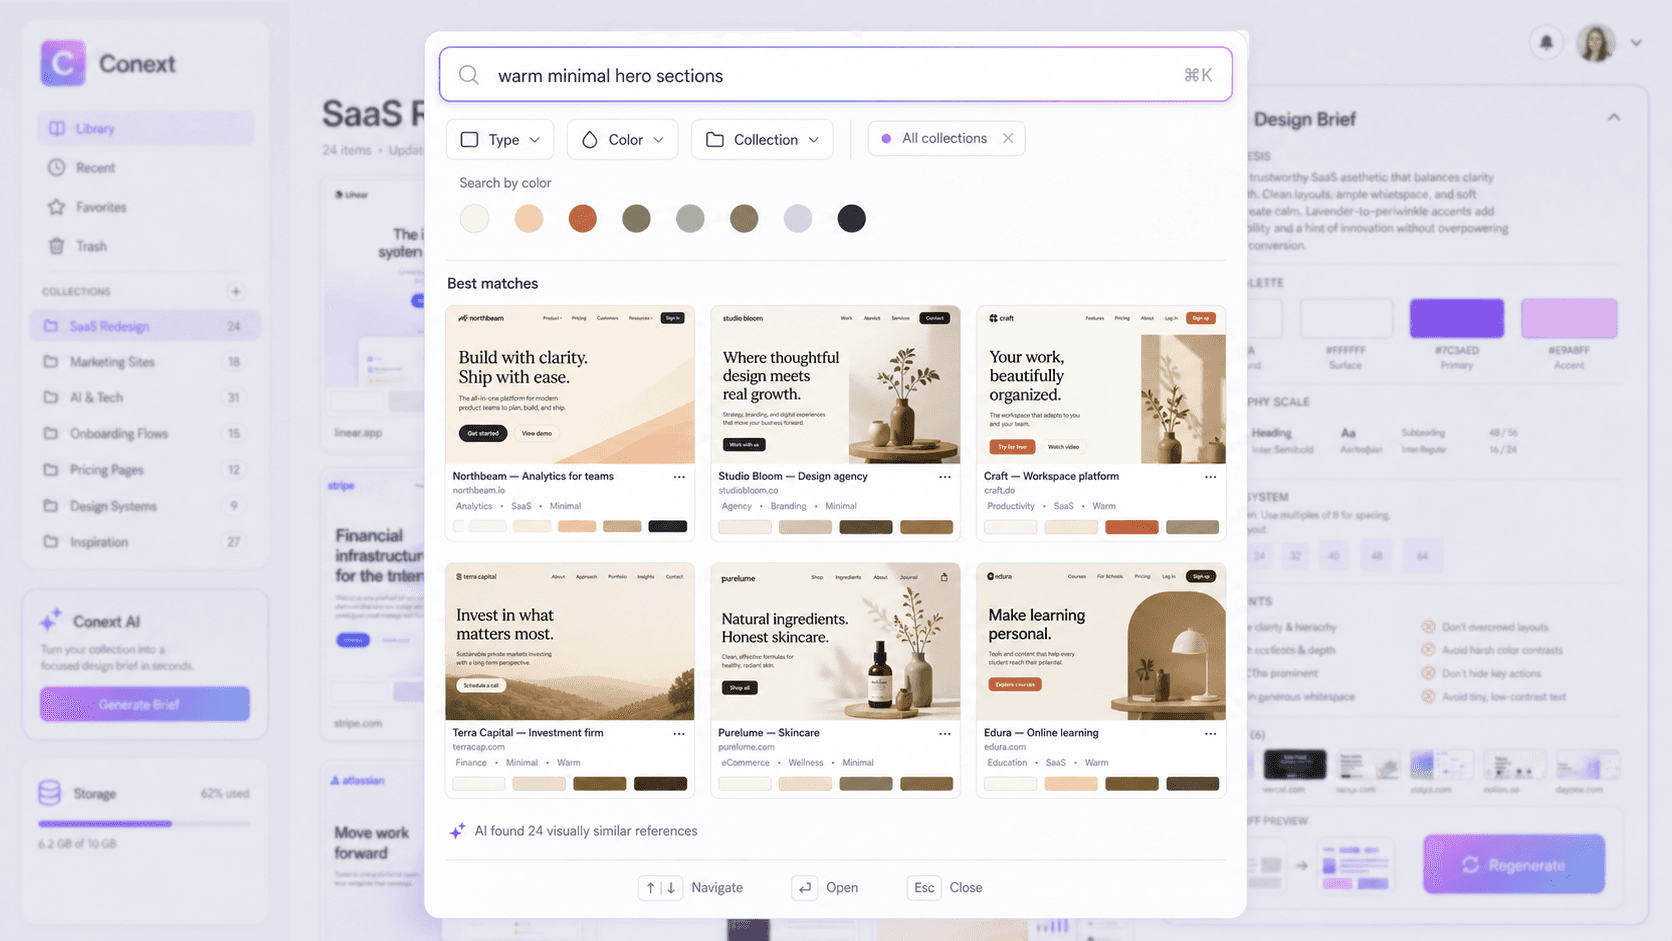
Task: Select the #E9A8FF accent swatch
Action: [x=1569, y=318]
